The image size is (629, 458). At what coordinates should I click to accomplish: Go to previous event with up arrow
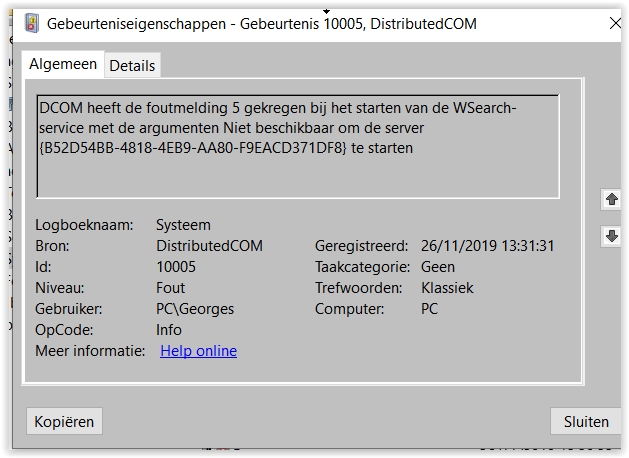pos(611,200)
